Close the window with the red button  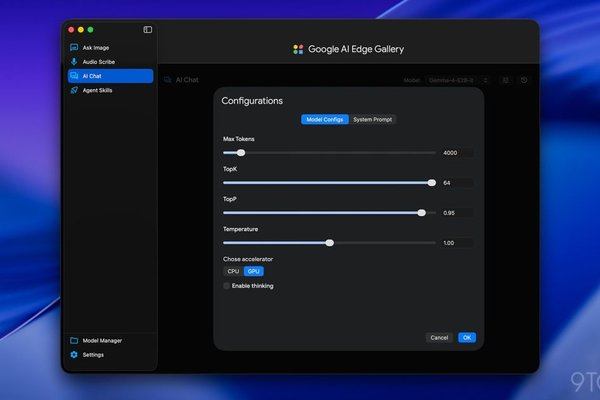click(71, 29)
